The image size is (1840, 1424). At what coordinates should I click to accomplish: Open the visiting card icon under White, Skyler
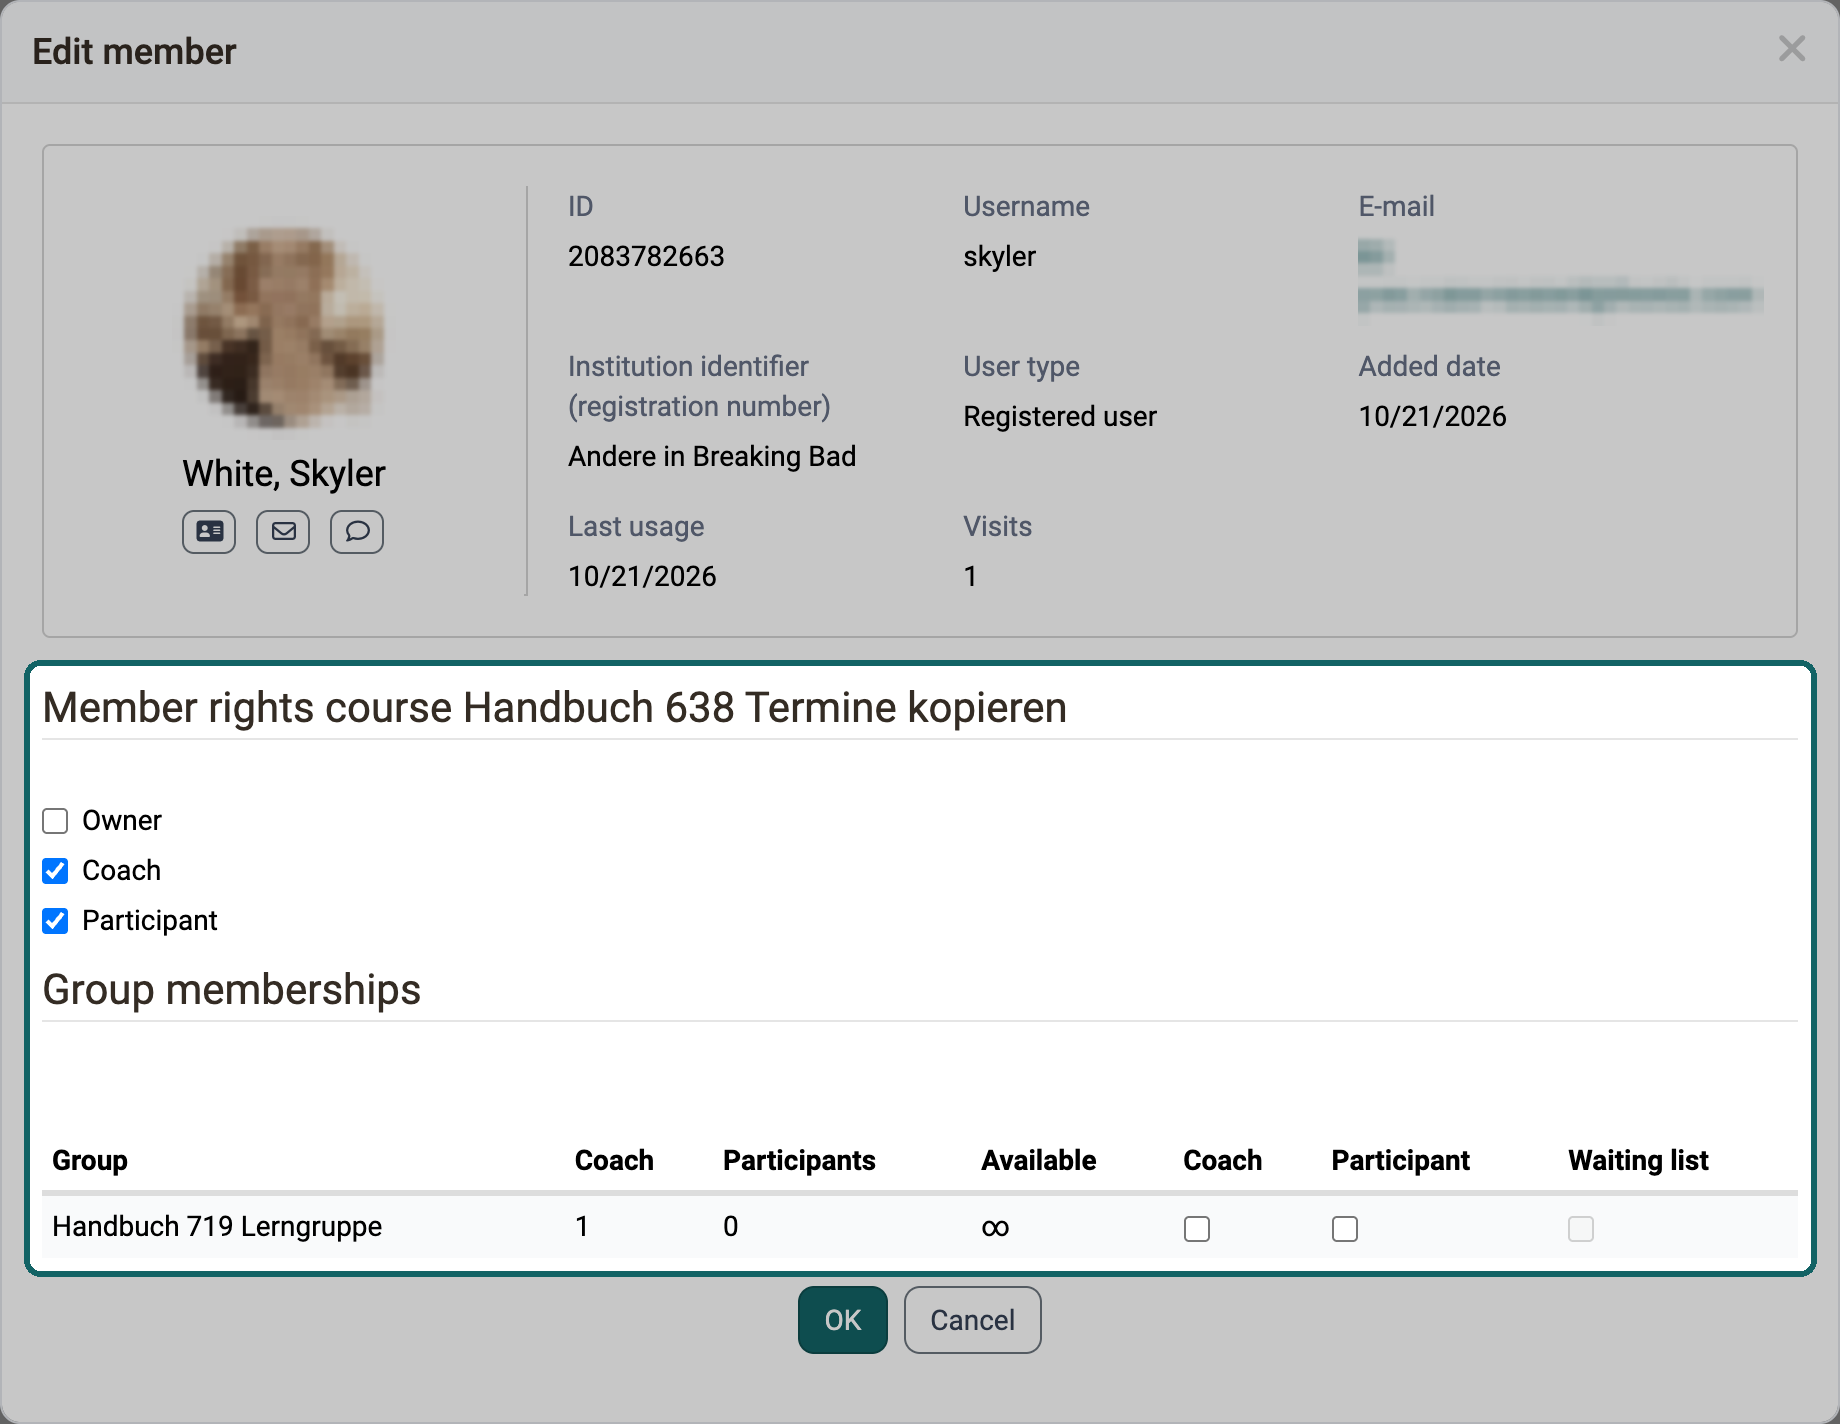[x=209, y=531]
